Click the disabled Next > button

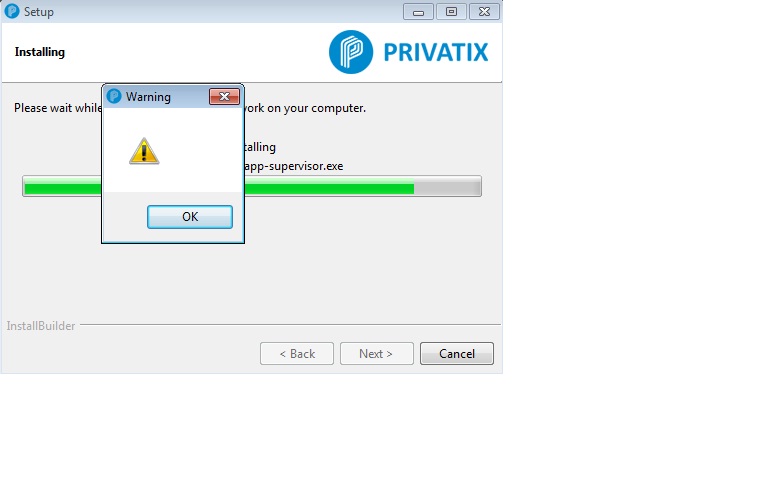[377, 354]
